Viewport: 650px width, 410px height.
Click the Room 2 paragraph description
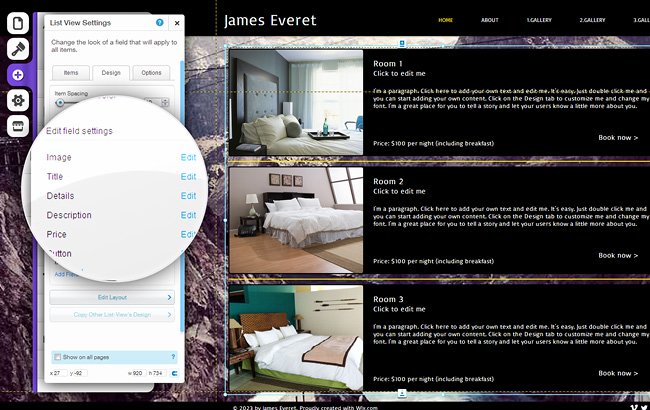511,216
